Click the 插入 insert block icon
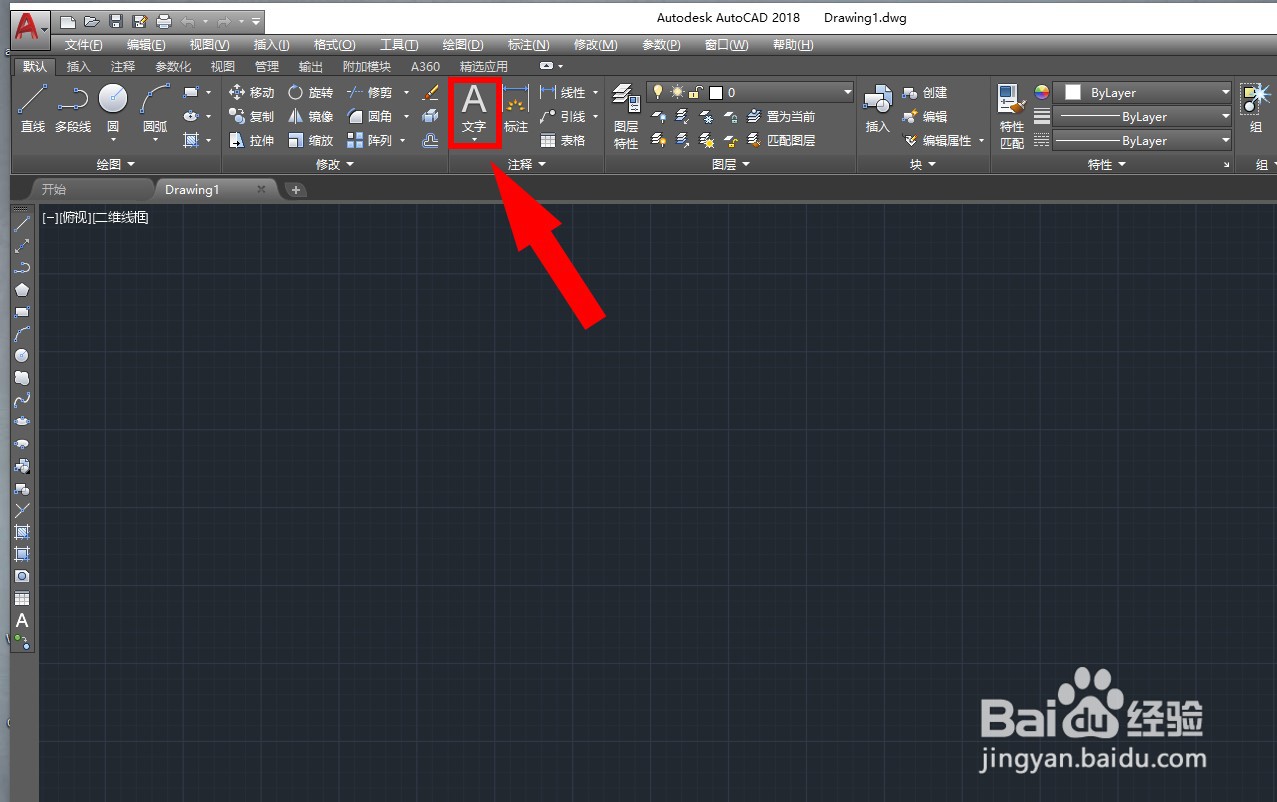This screenshot has height=802, width=1277. coord(877,109)
